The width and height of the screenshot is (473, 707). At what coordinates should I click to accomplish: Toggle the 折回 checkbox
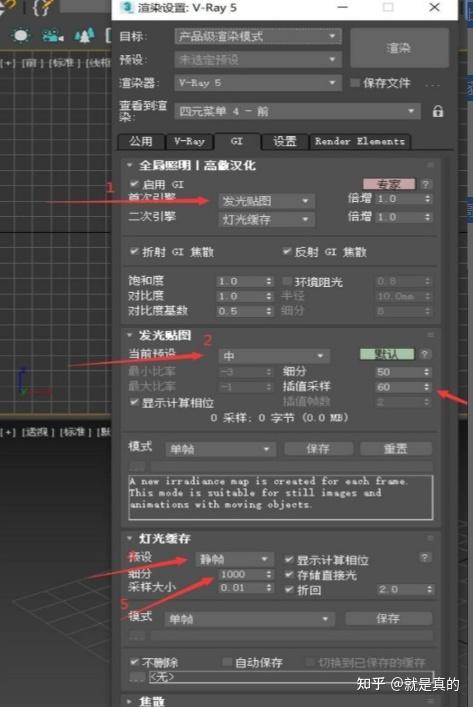pyautogui.click(x=289, y=589)
